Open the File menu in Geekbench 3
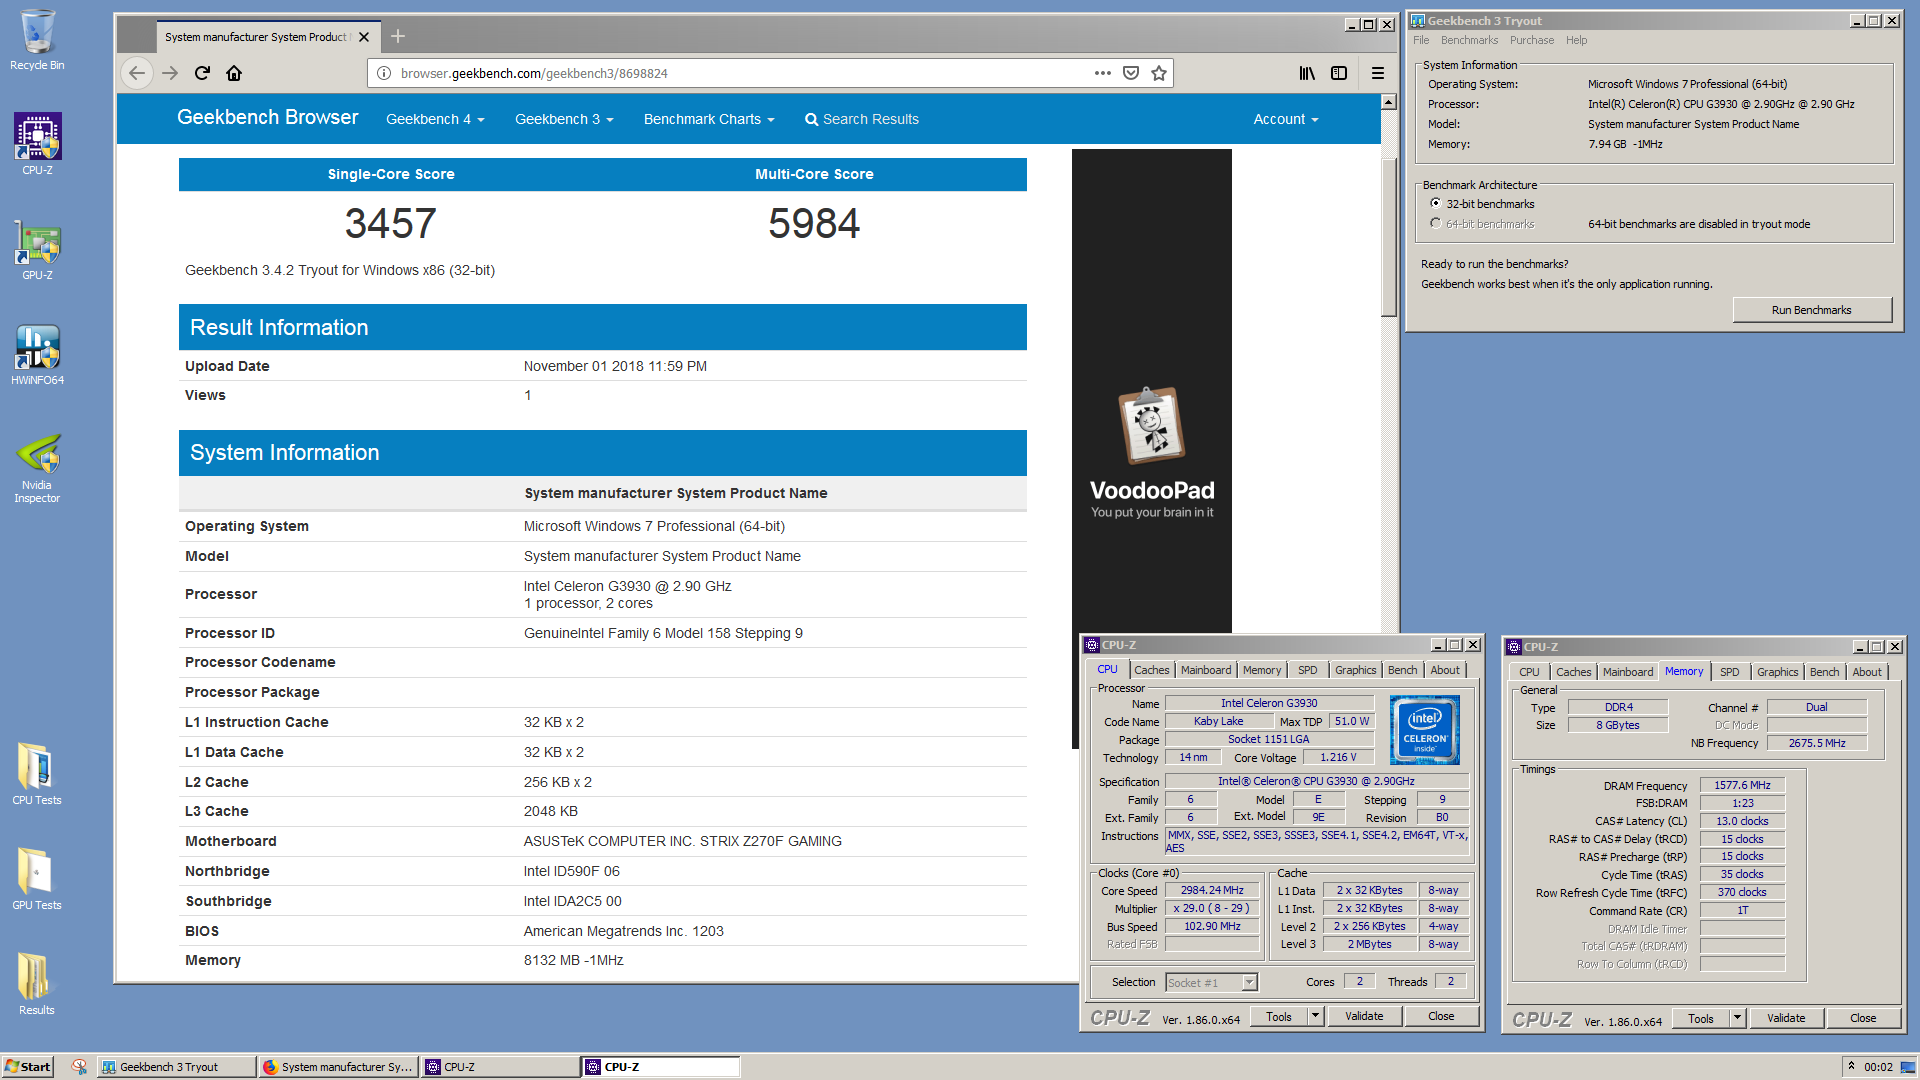This screenshot has height=1080, width=1920. [x=1421, y=40]
